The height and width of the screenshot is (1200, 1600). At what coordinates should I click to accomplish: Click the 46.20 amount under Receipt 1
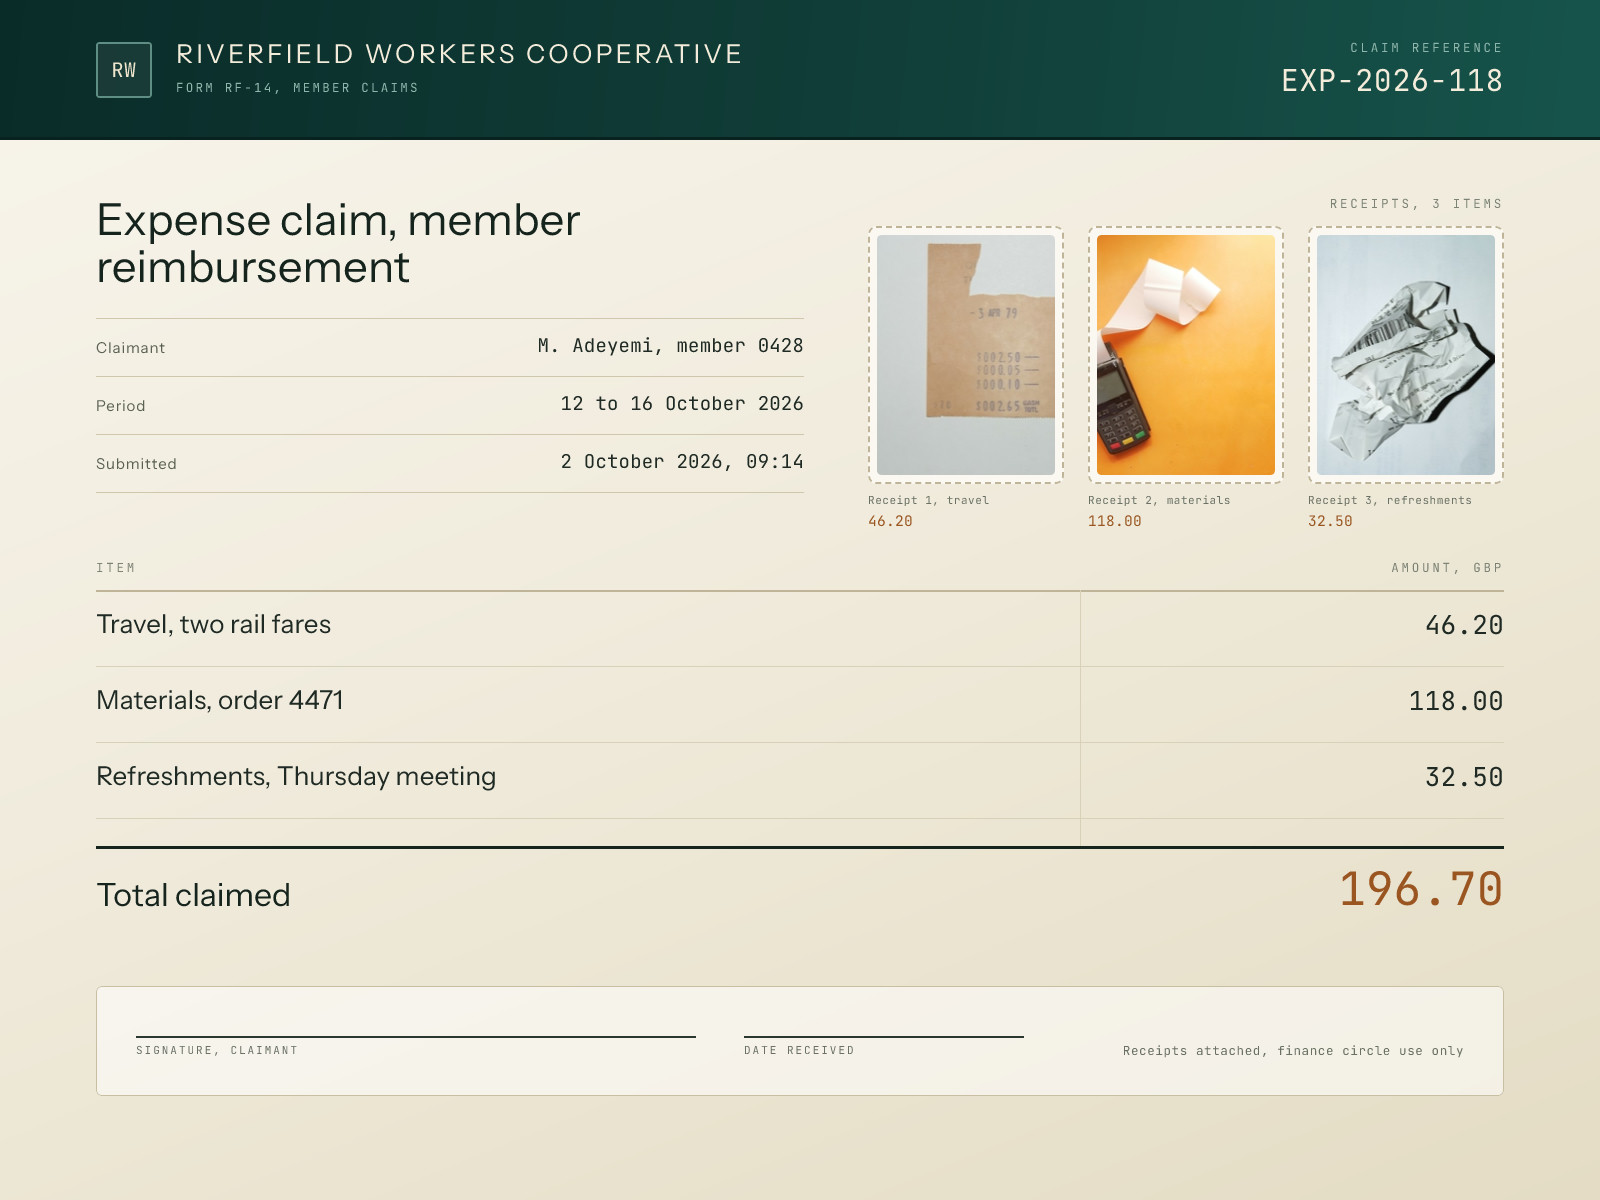890,521
